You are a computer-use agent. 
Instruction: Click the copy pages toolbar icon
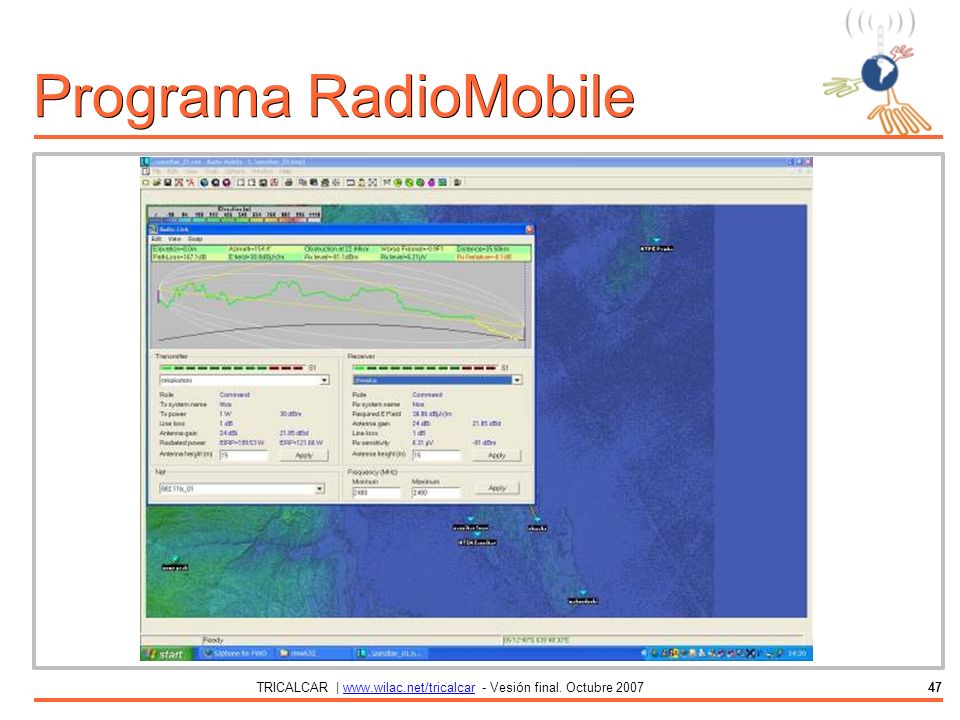[303, 182]
